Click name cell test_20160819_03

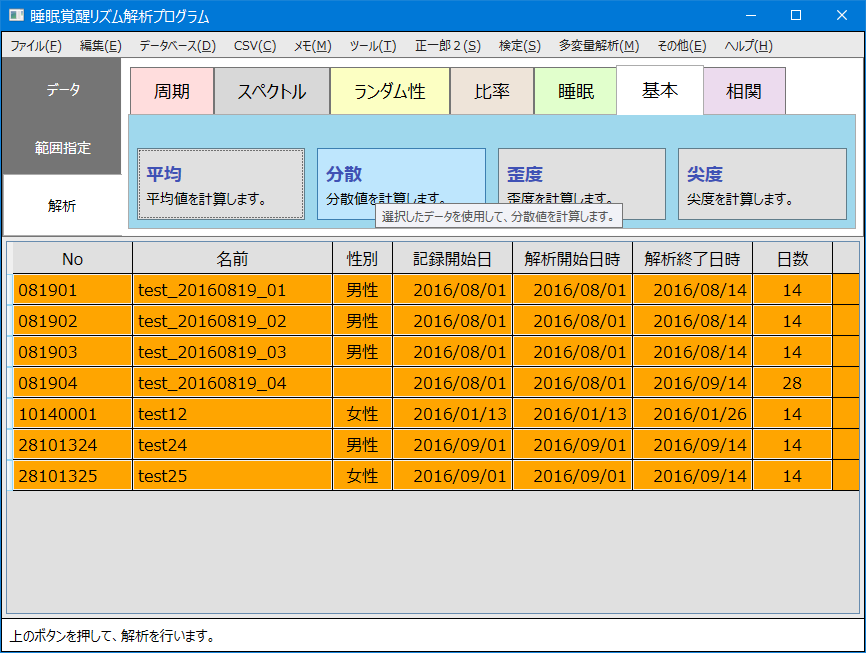point(233,351)
